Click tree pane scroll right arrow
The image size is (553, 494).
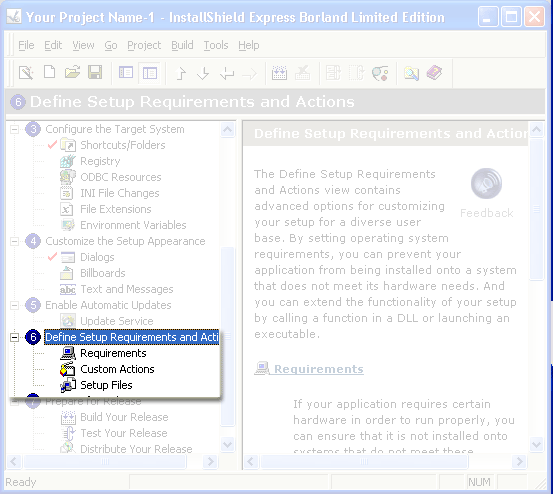tap(211, 461)
